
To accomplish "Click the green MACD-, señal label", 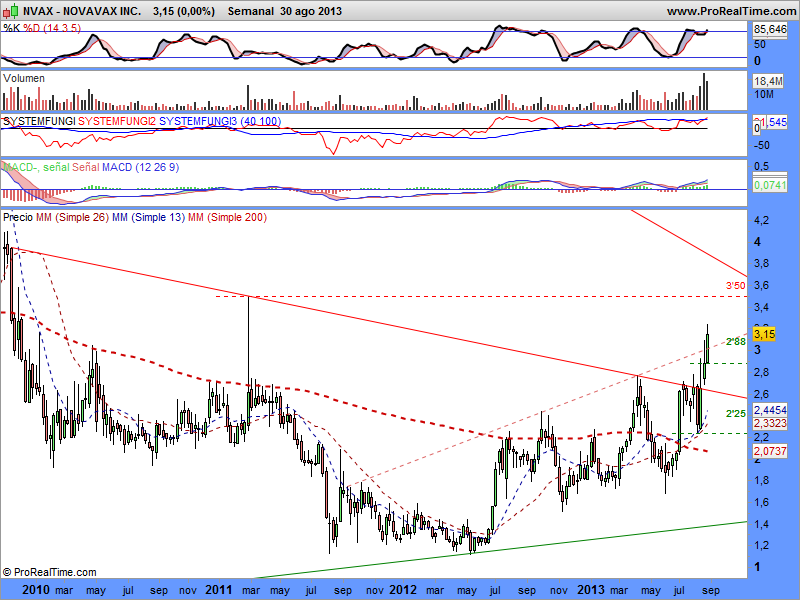I will [36, 167].
